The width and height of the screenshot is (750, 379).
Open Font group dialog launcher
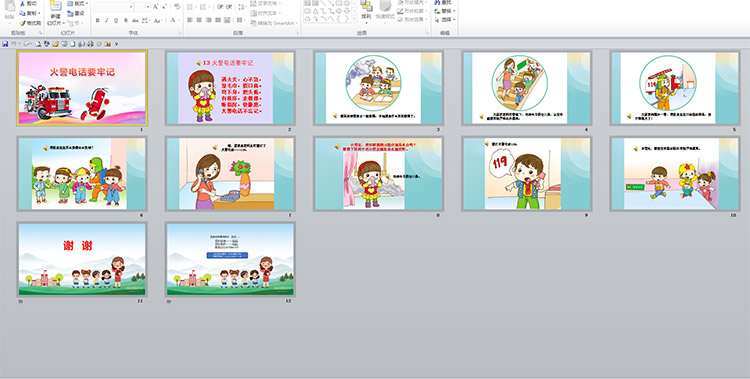[x=180, y=33]
